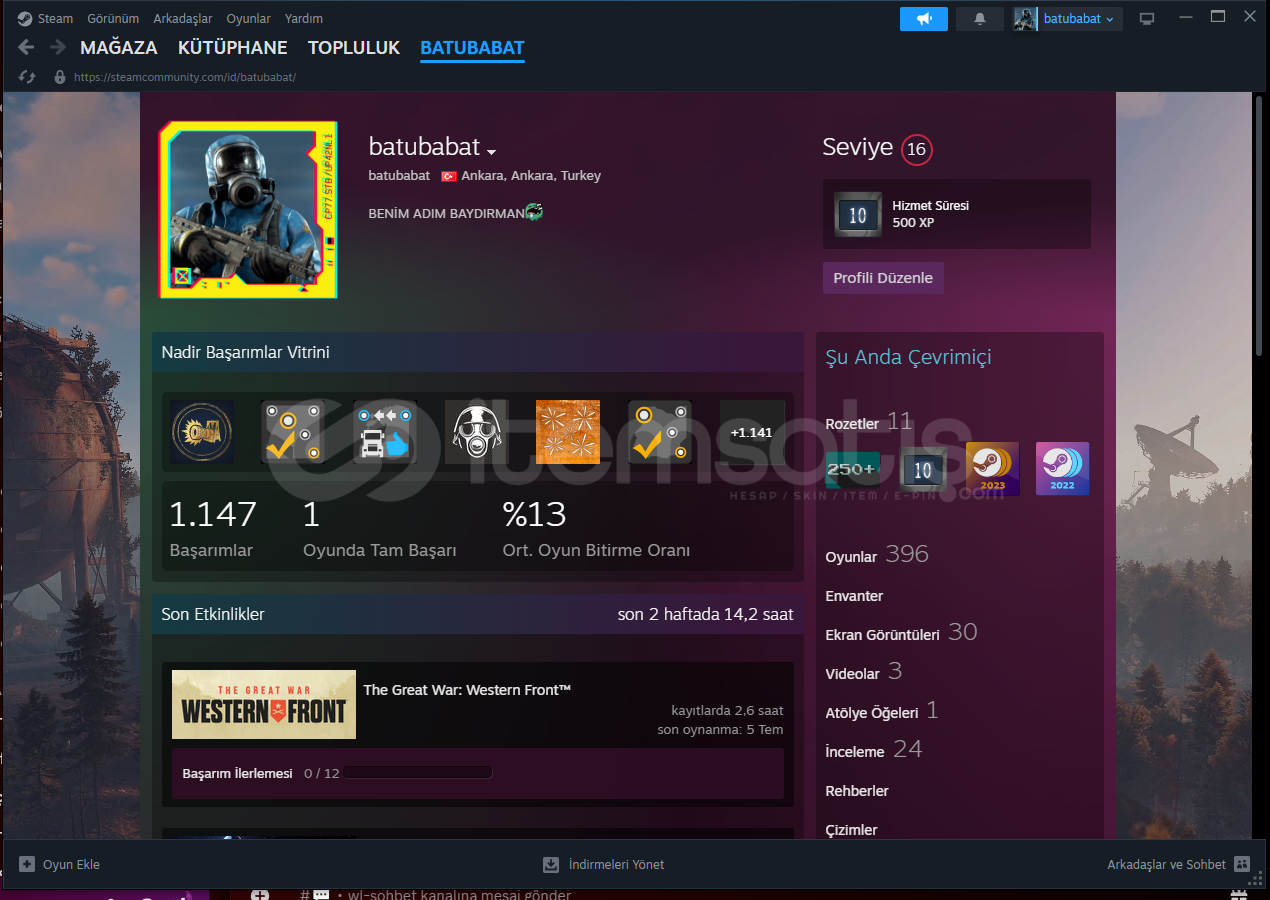Click the Profili Düzenle button
Image resolution: width=1270 pixels, height=900 pixels.
tap(883, 278)
